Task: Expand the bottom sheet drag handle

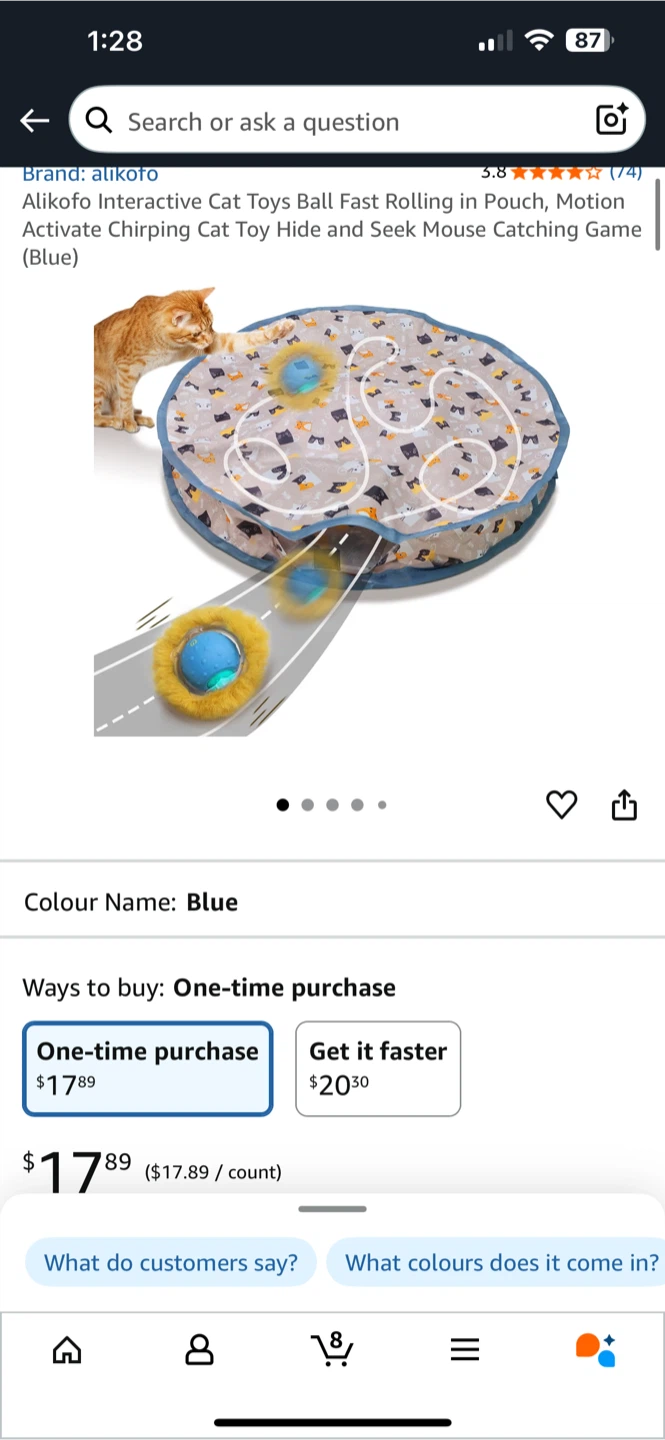Action: 332,1209
